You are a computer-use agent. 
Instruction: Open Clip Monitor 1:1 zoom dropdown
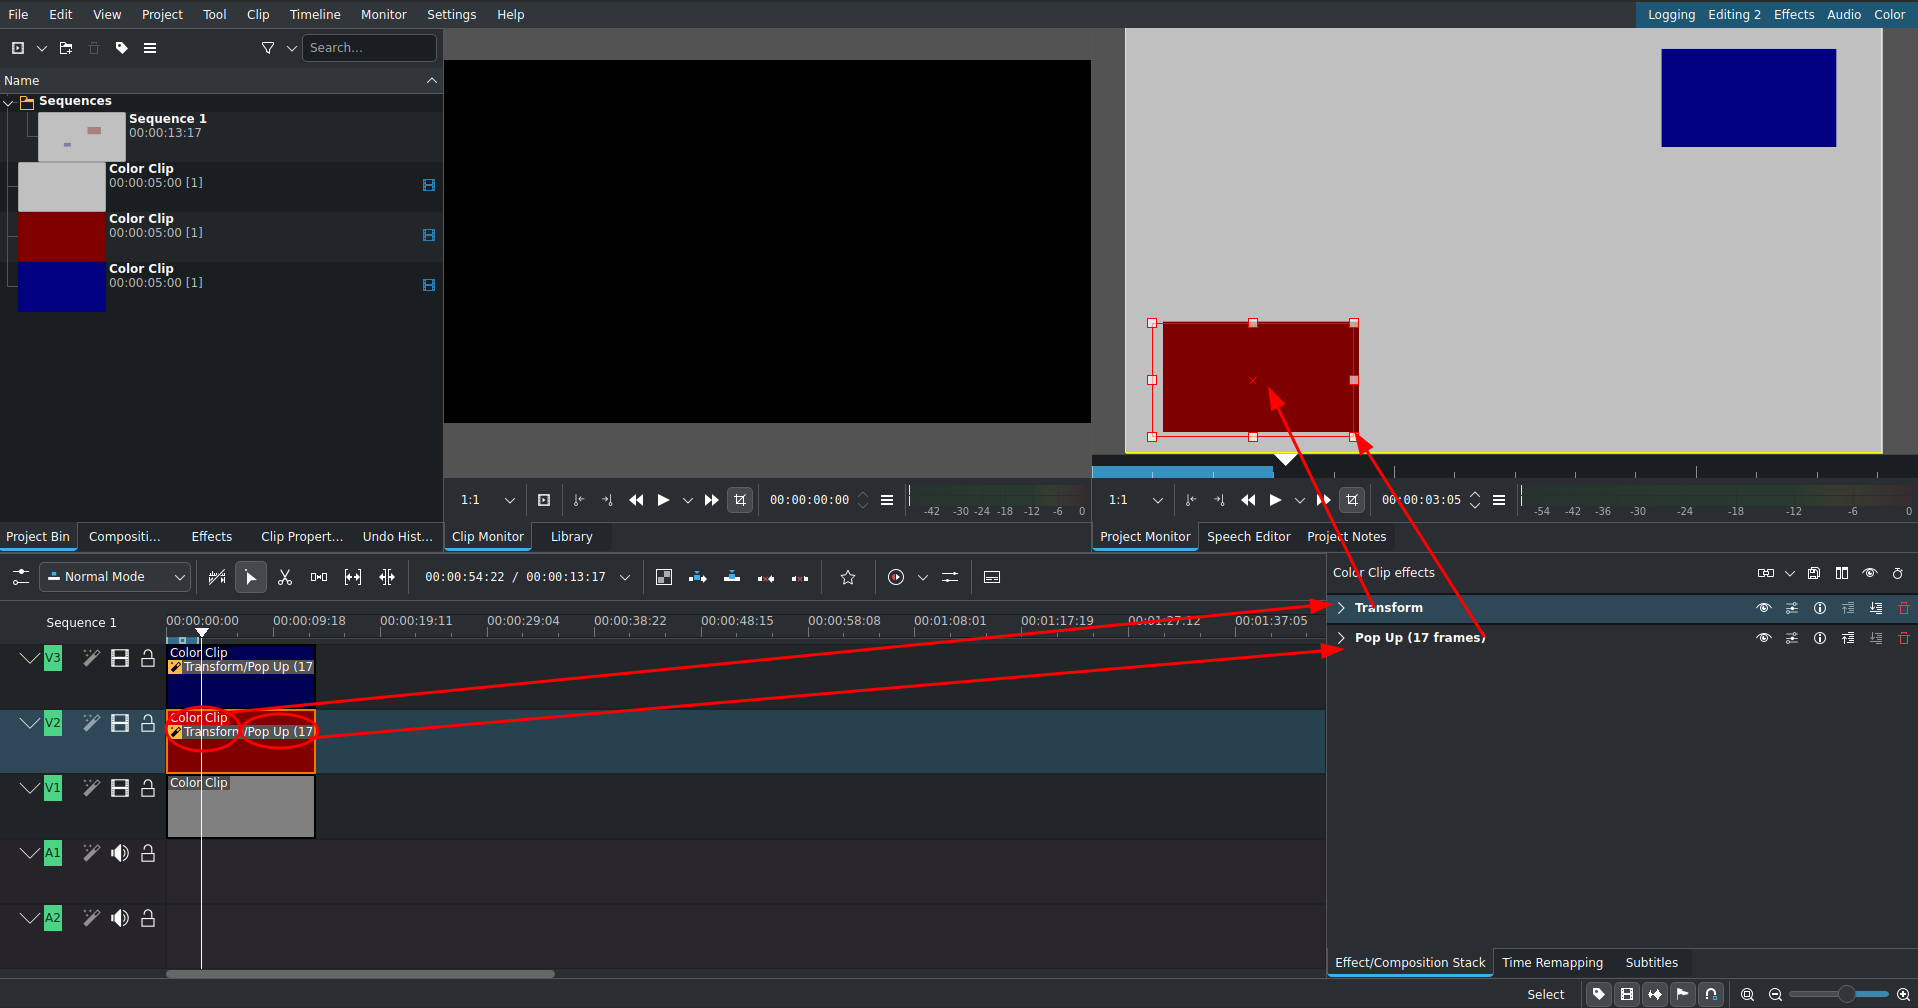coord(488,500)
